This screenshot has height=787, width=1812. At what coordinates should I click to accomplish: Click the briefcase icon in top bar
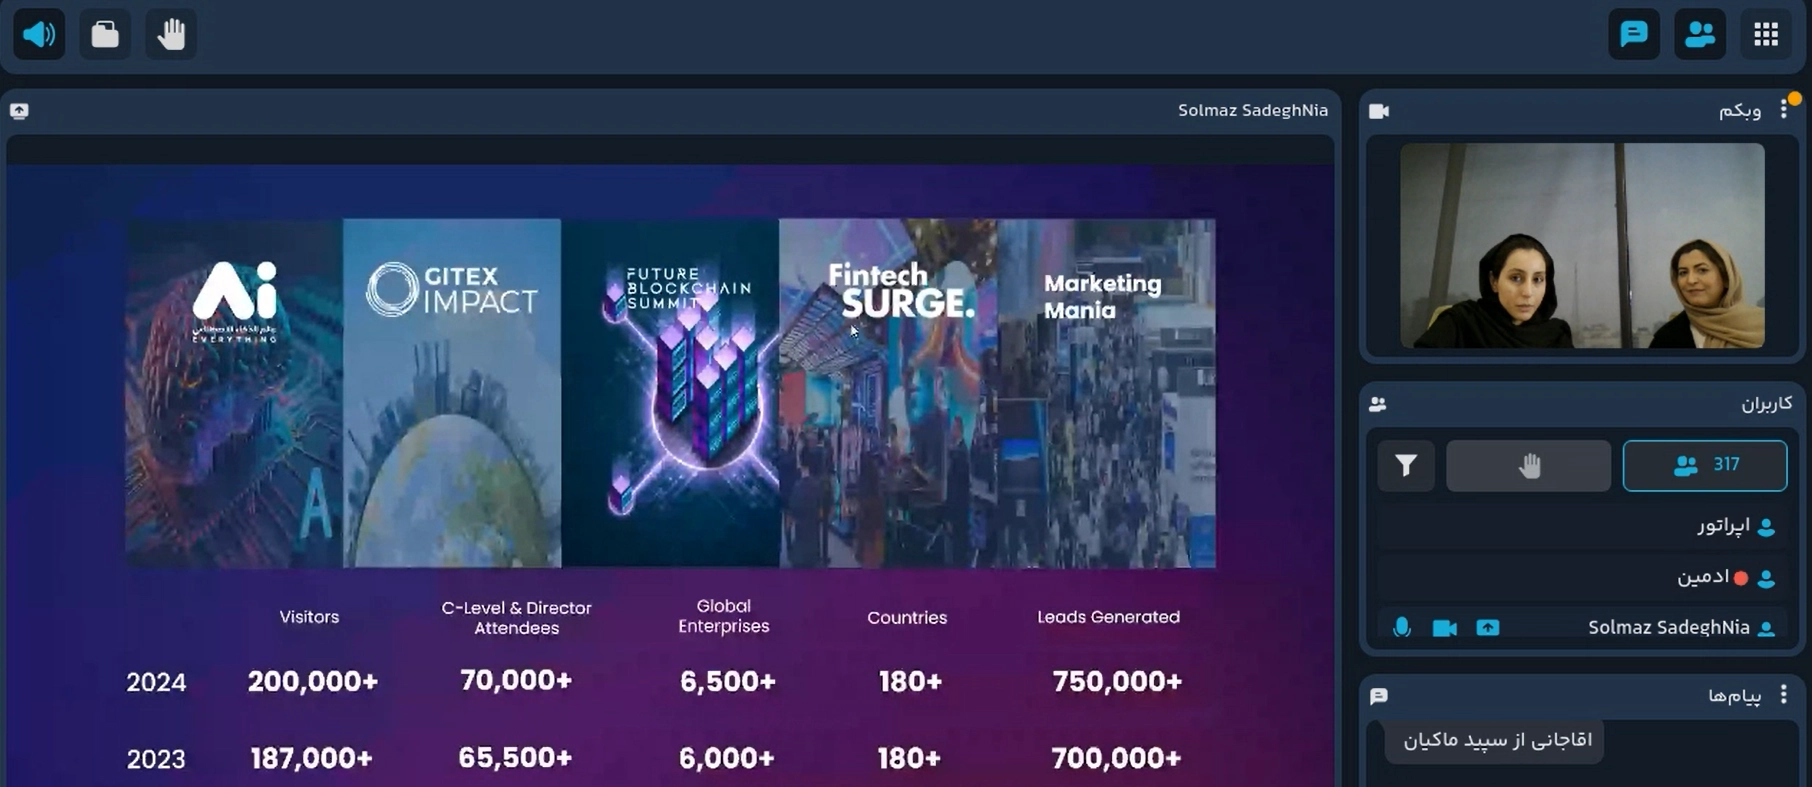105,34
